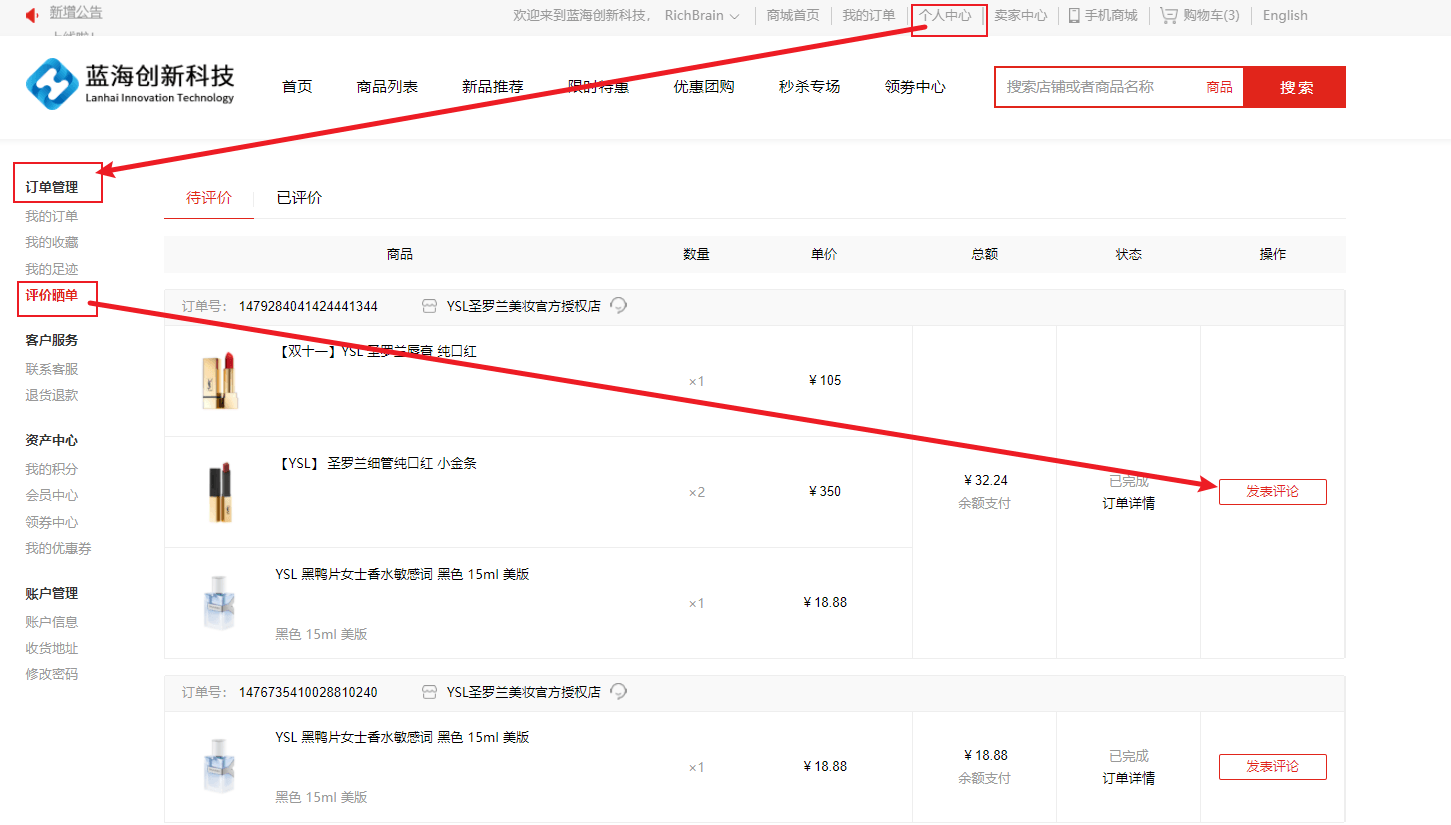Open 领券中心 in the navigation bar
The width and height of the screenshot is (1451, 825).
pos(915,87)
